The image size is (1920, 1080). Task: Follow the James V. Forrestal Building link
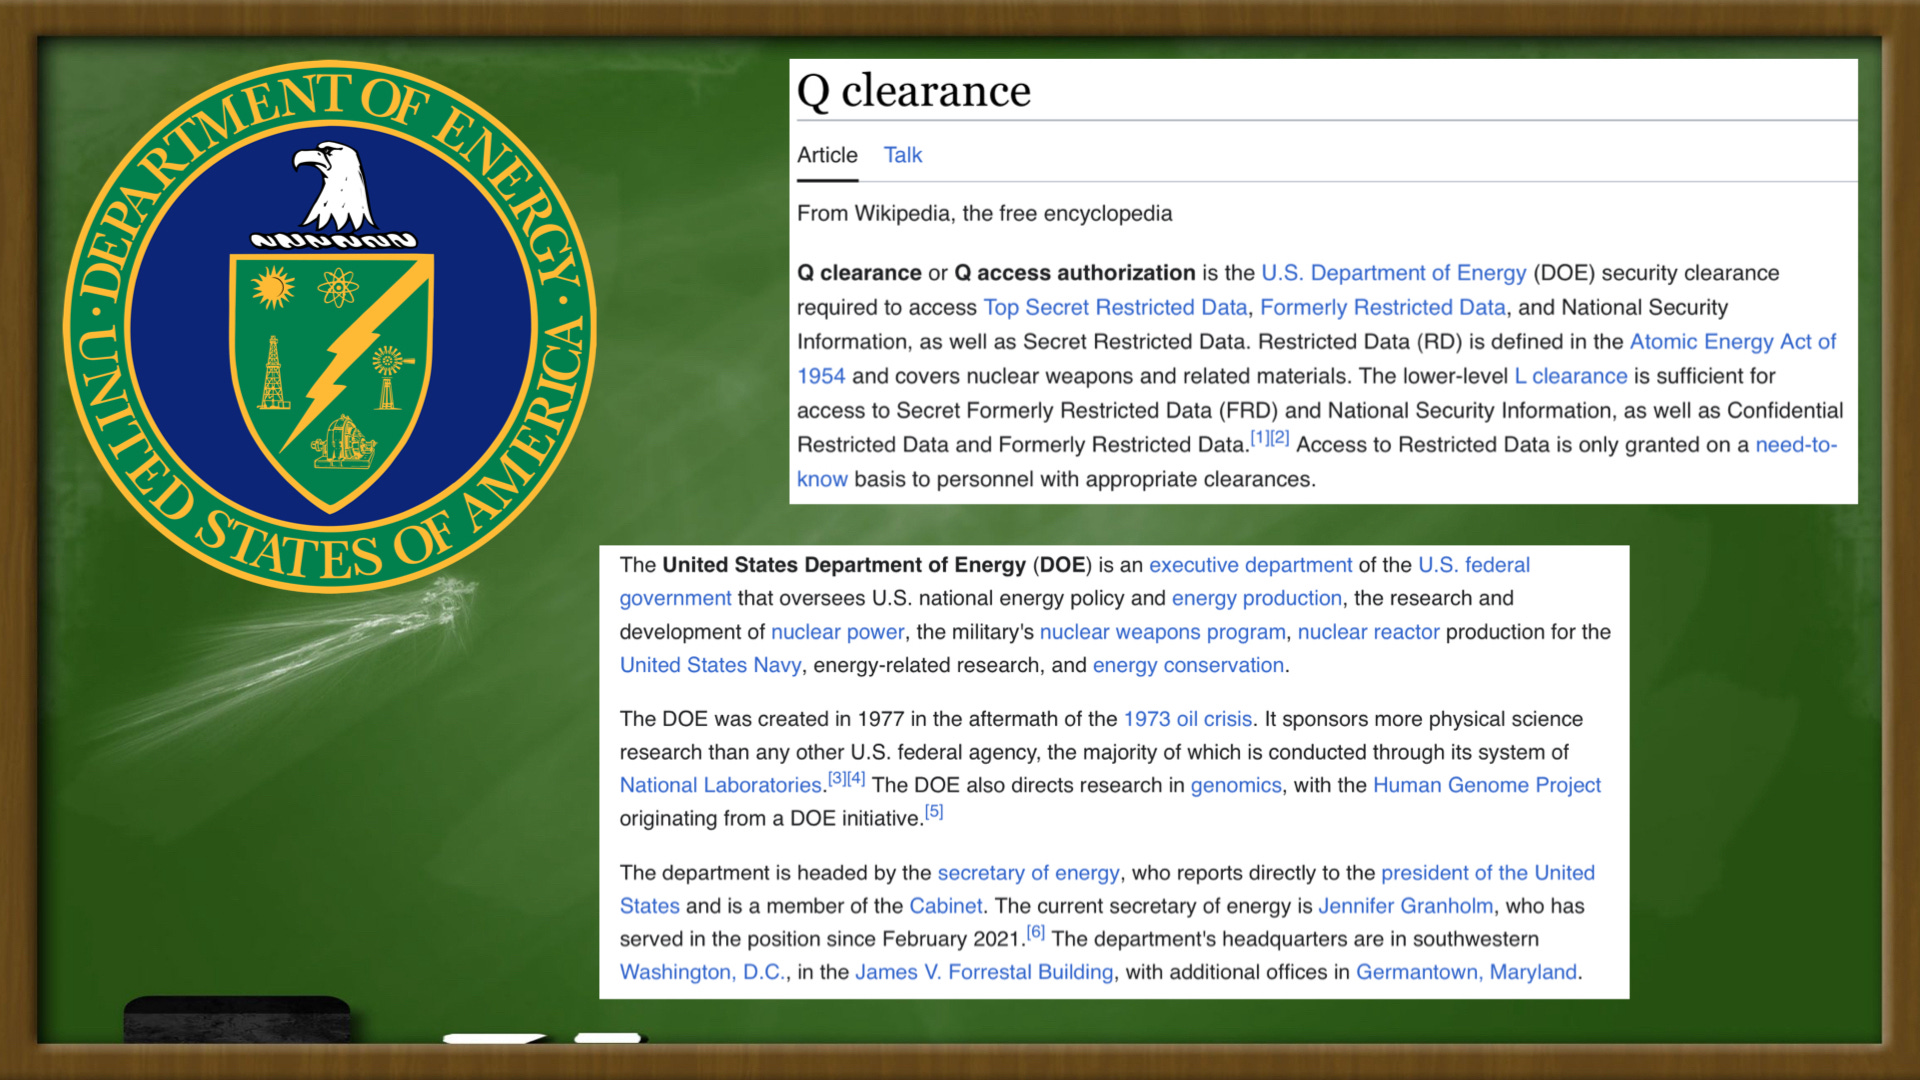(984, 972)
